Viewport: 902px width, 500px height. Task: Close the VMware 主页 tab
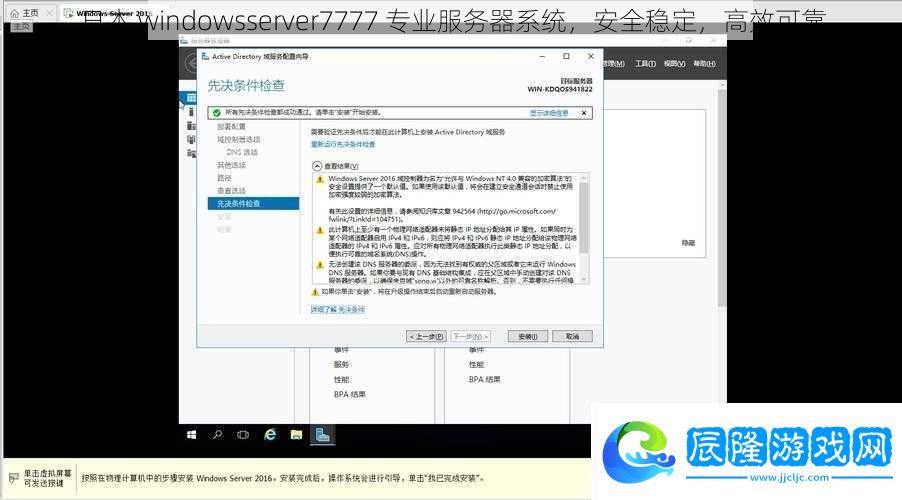49,13
